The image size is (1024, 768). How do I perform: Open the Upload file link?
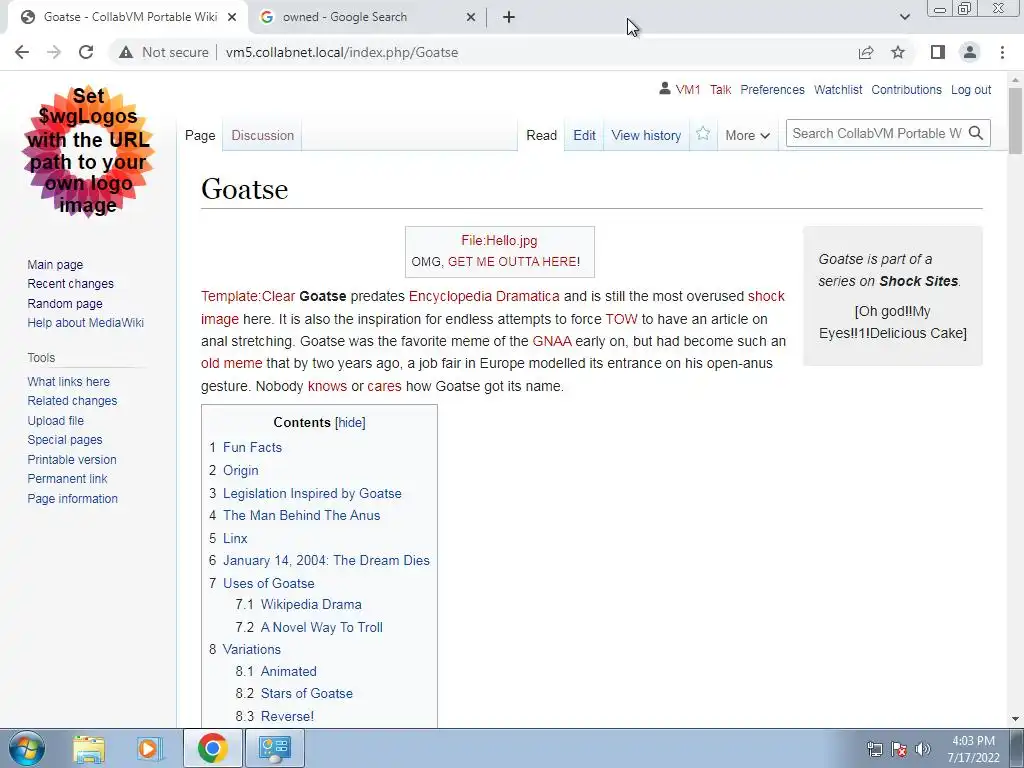56,421
